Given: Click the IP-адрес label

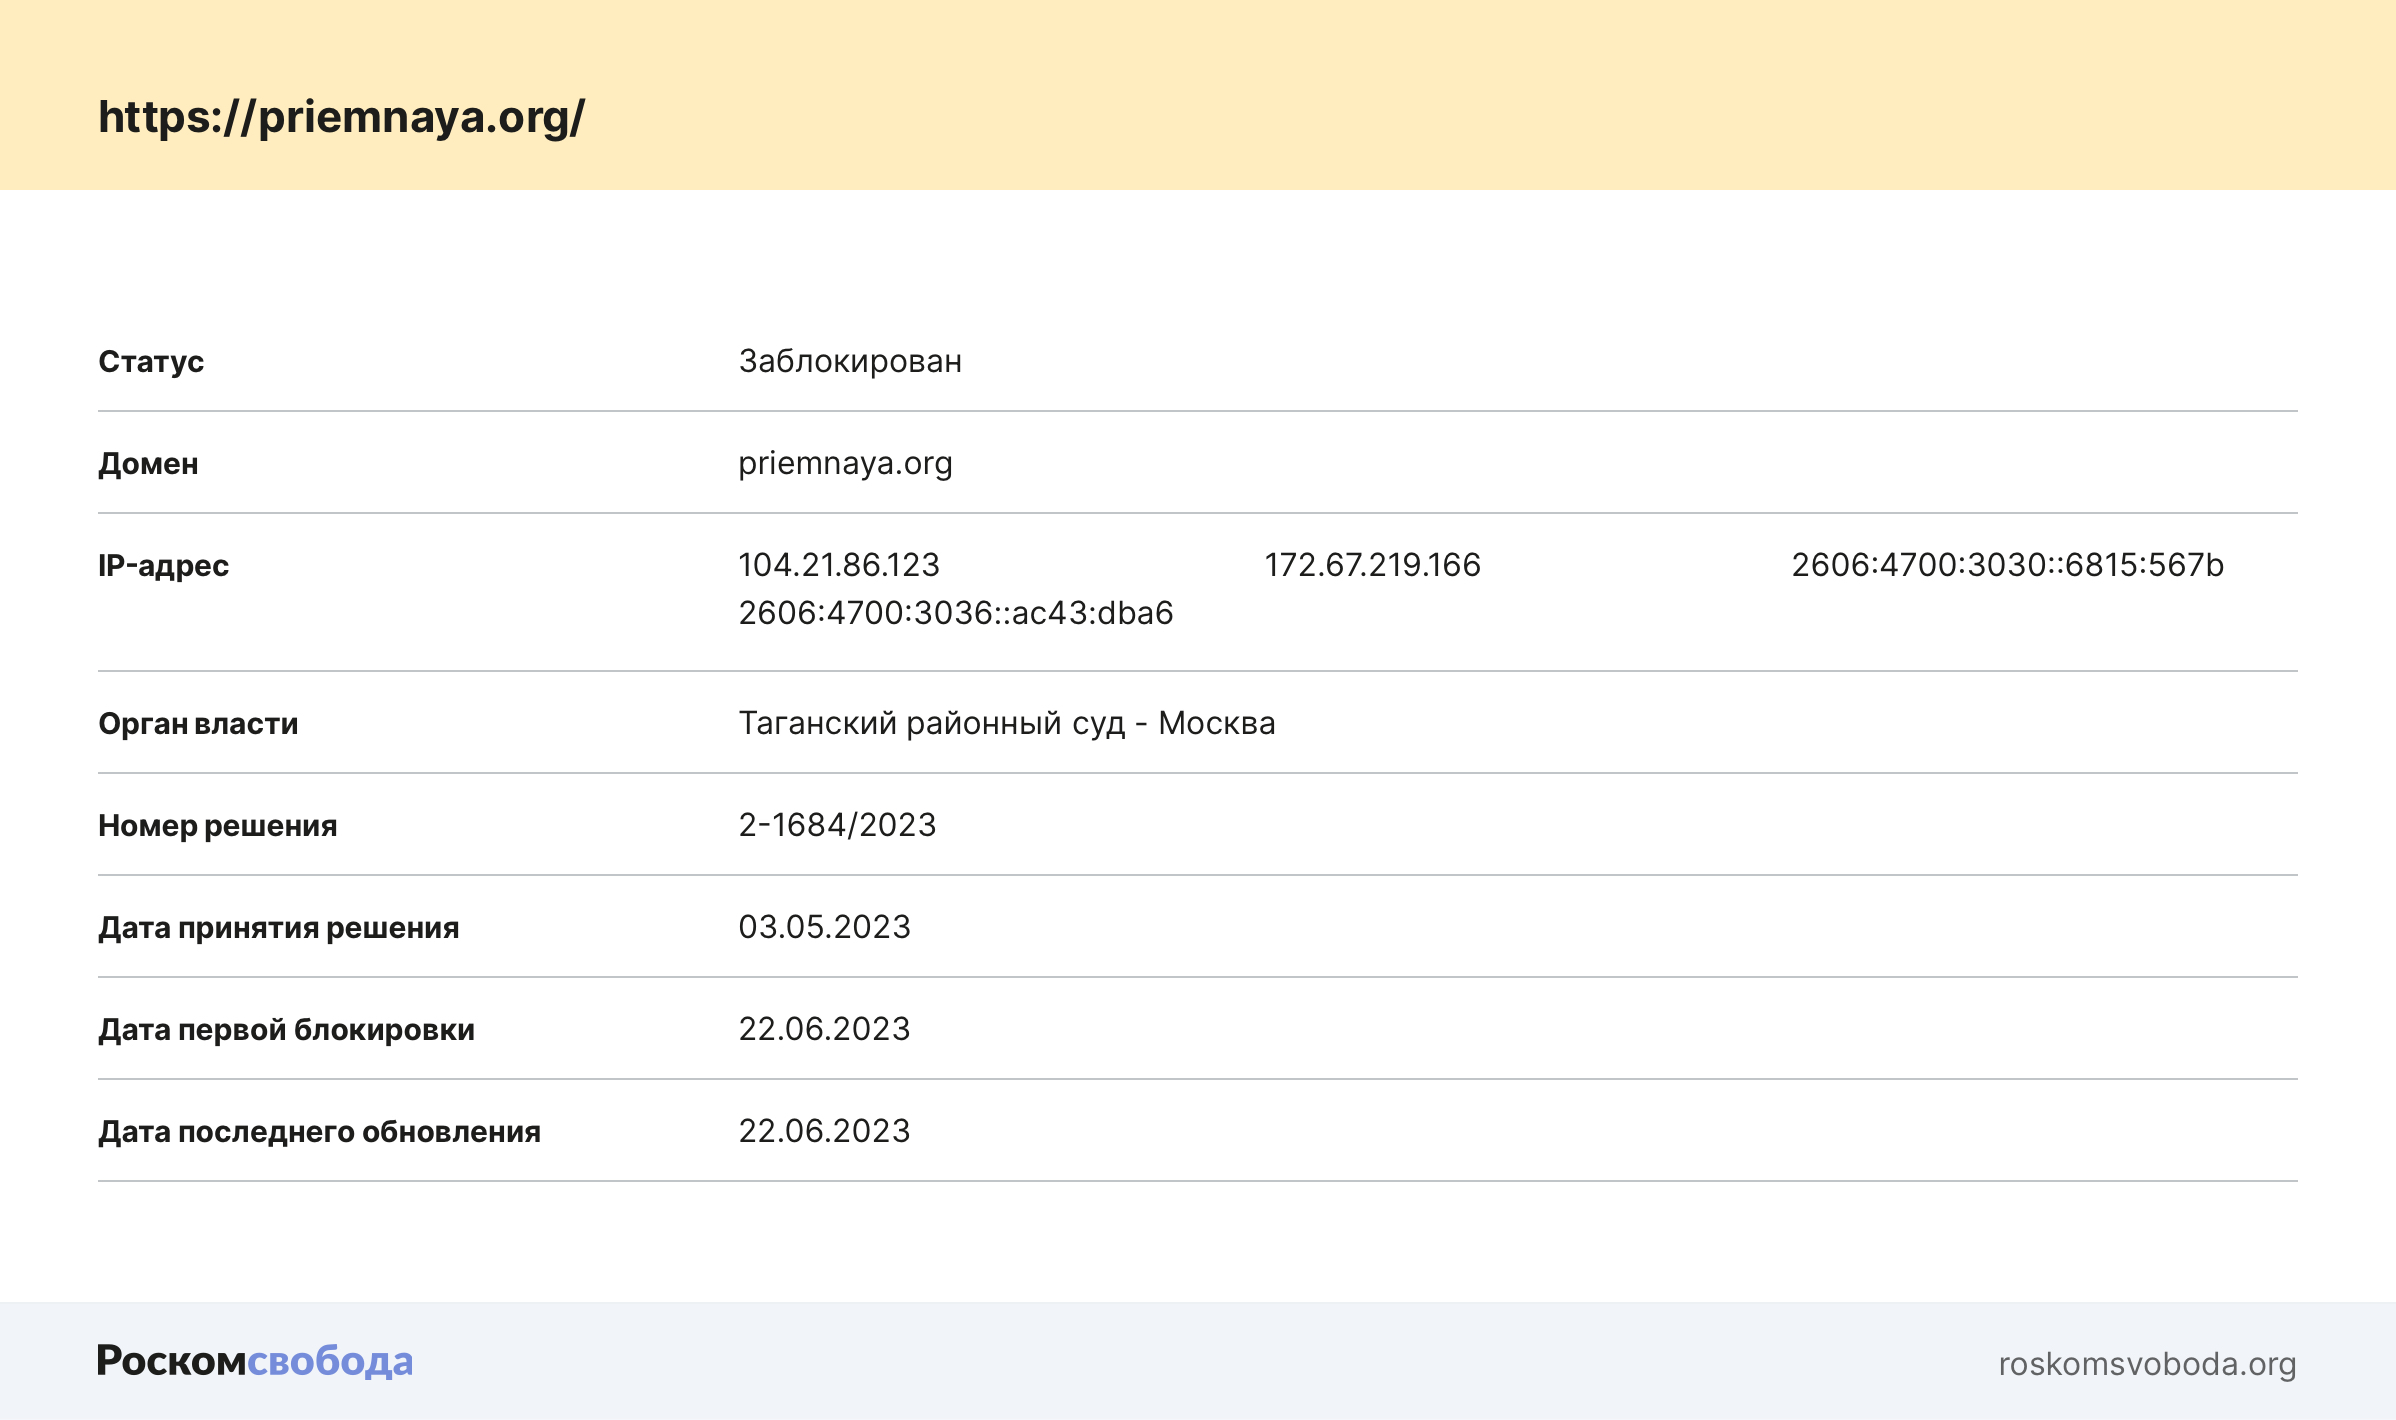Looking at the screenshot, I should pos(163,565).
